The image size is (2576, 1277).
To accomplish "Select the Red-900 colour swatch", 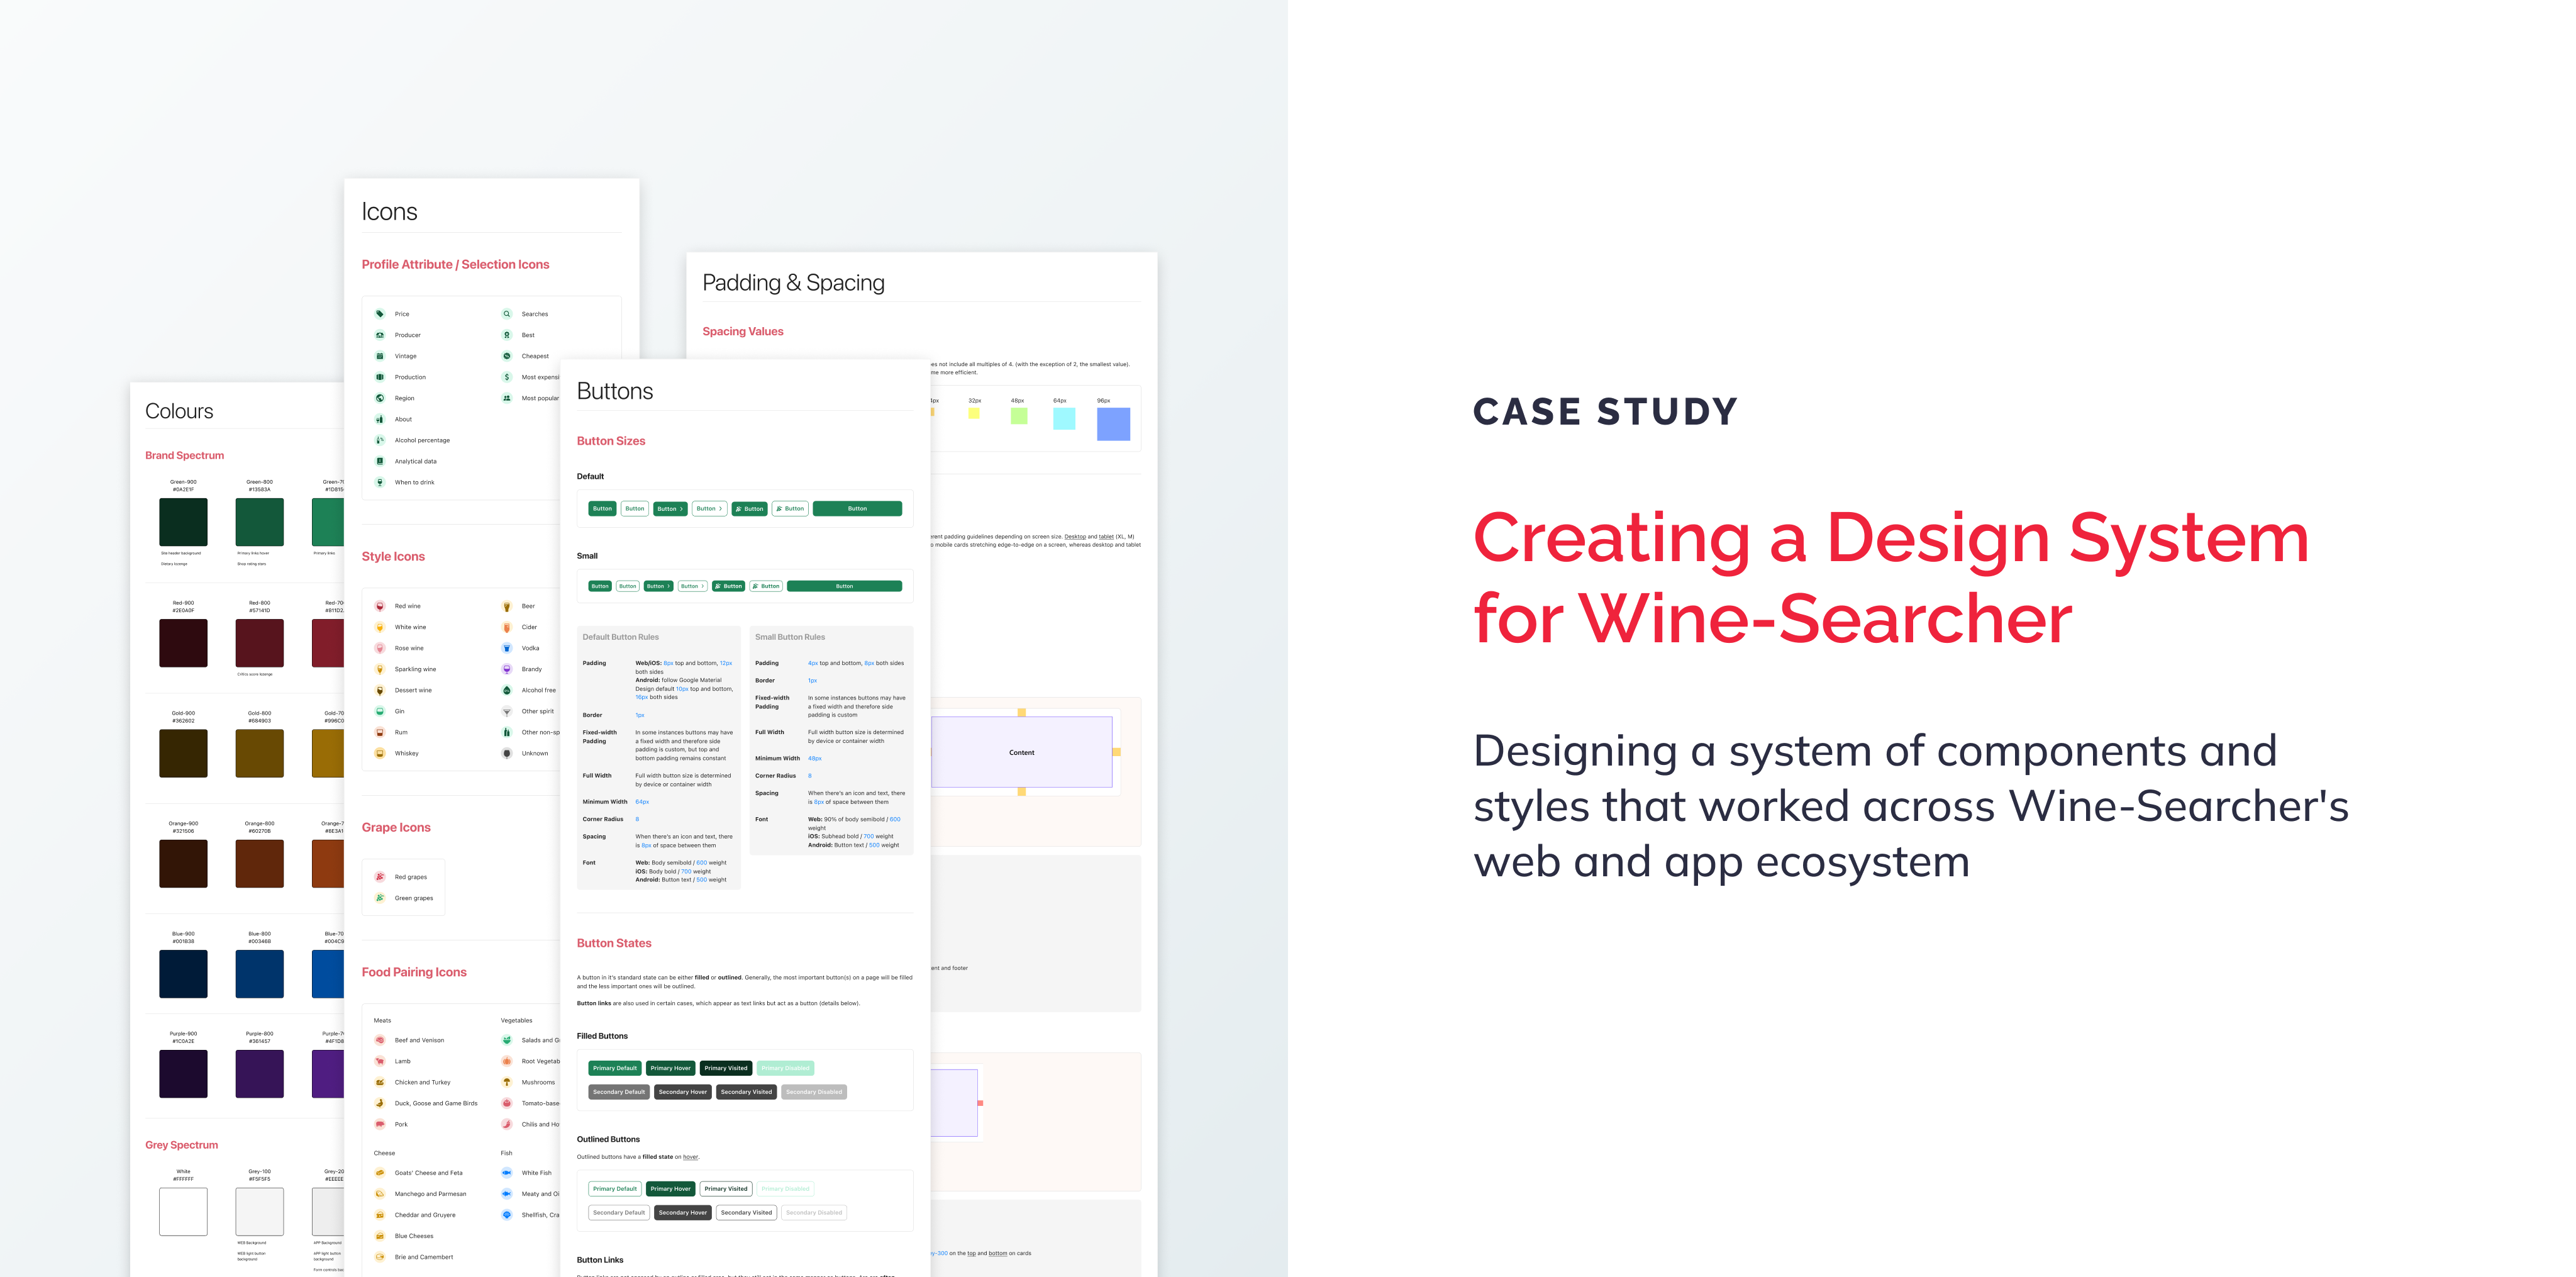I will [183, 643].
